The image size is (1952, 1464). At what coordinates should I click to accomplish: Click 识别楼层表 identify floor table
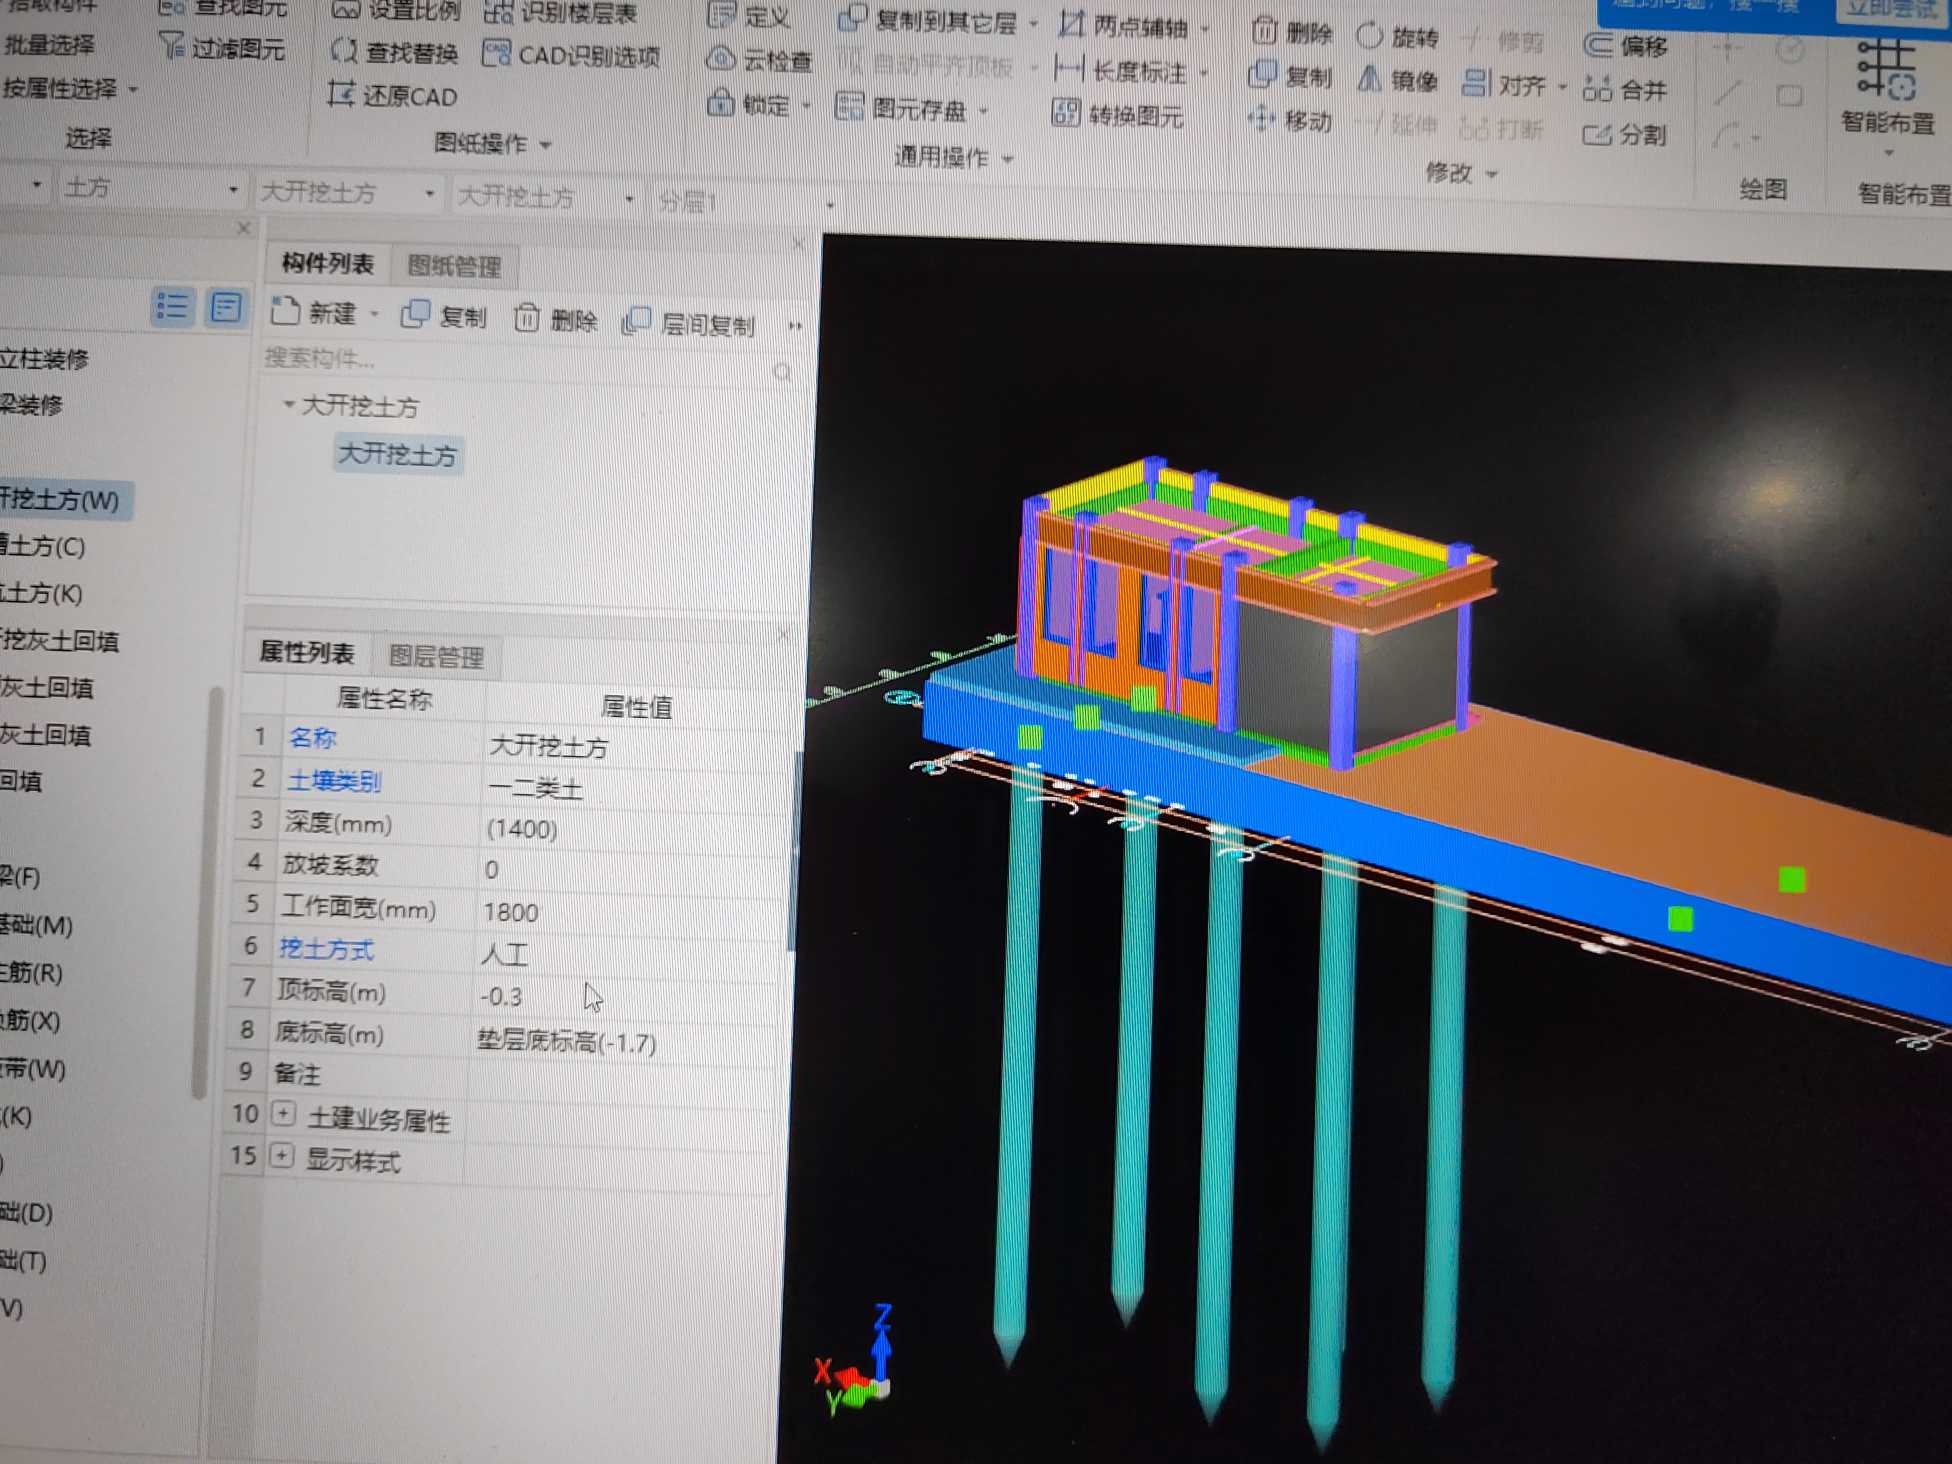(561, 13)
